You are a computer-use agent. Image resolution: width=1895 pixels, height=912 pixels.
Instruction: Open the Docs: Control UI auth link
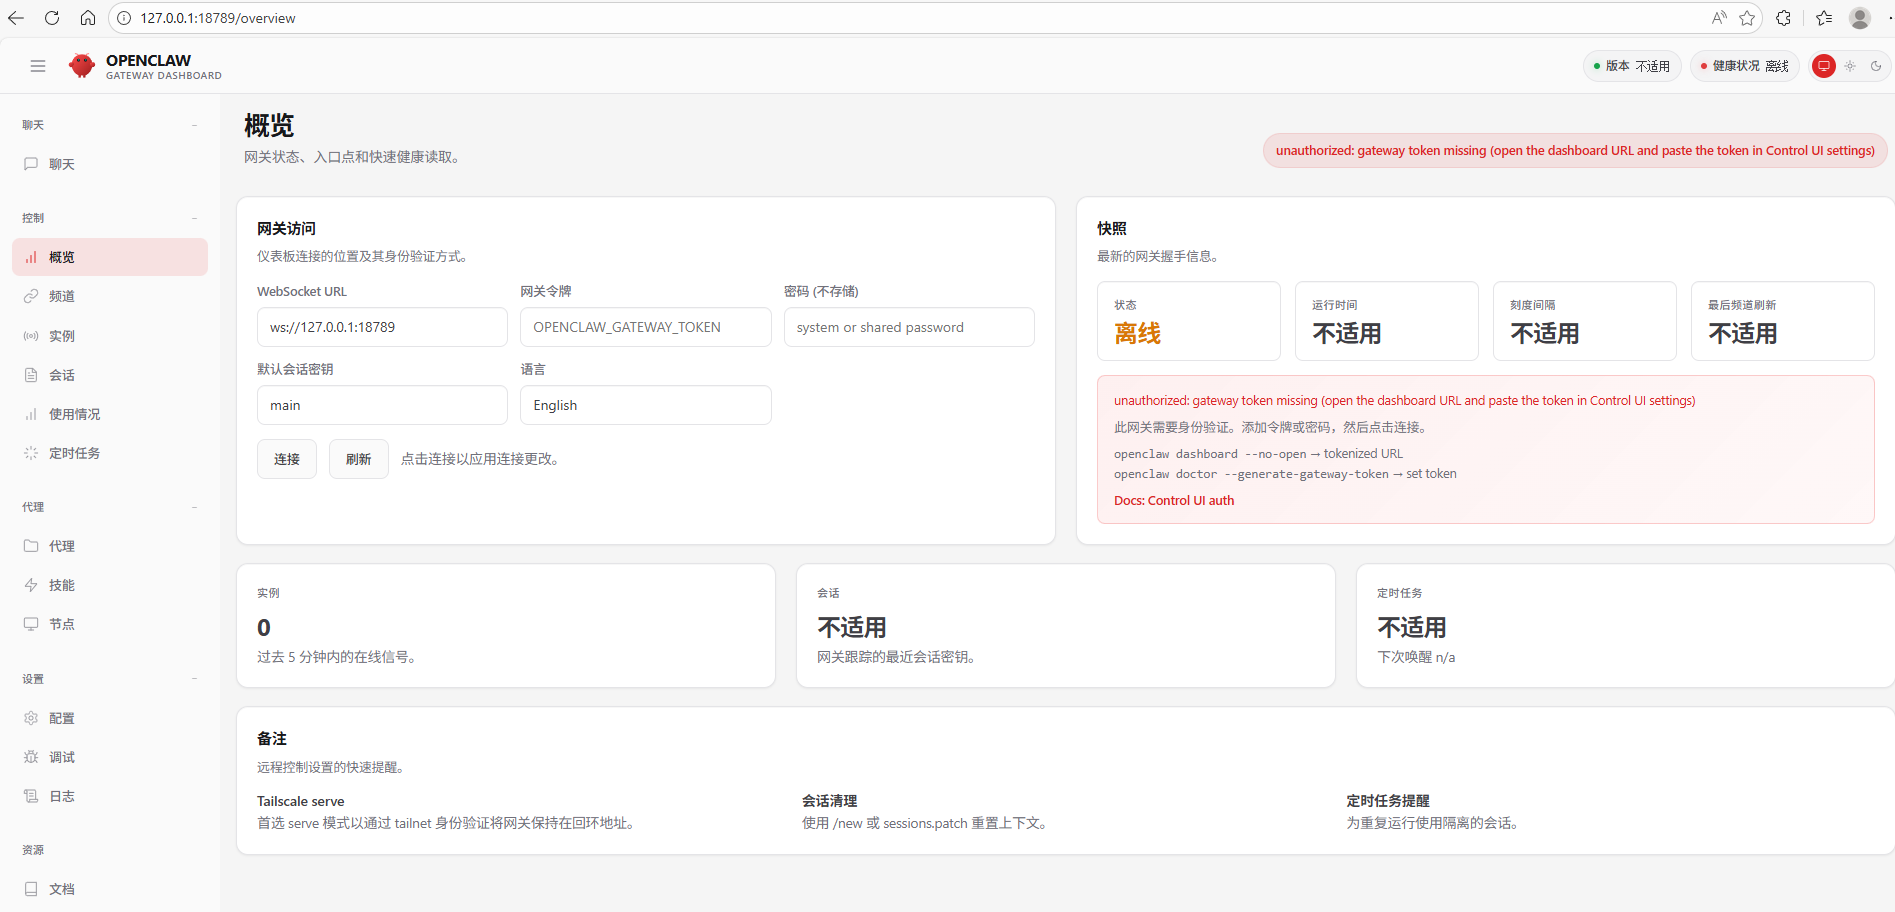click(x=1174, y=501)
